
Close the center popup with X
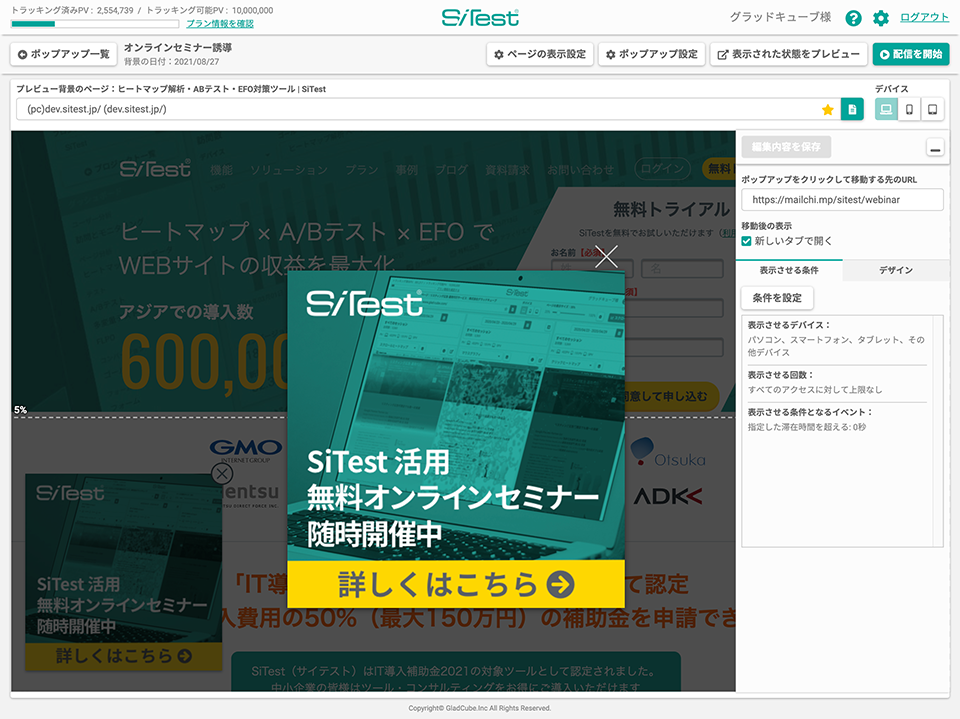click(606, 257)
